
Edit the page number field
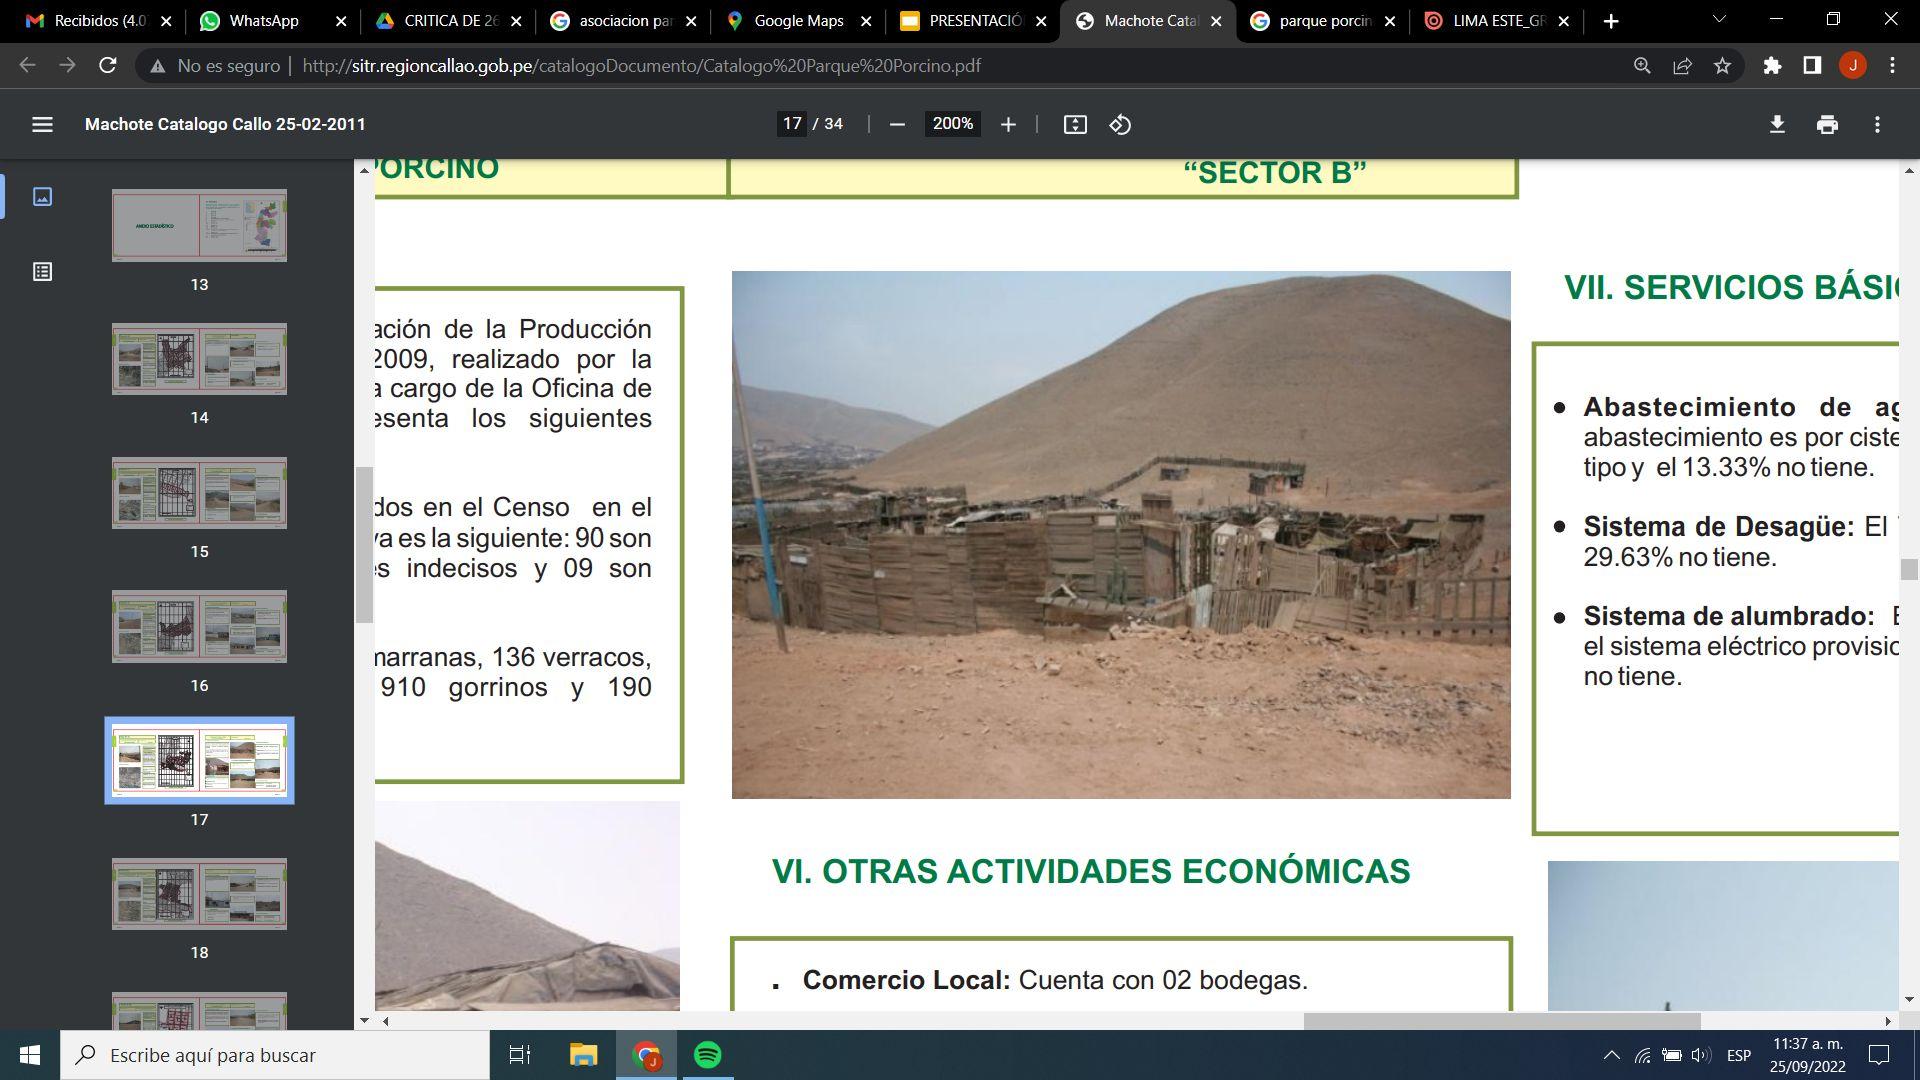[x=792, y=124]
